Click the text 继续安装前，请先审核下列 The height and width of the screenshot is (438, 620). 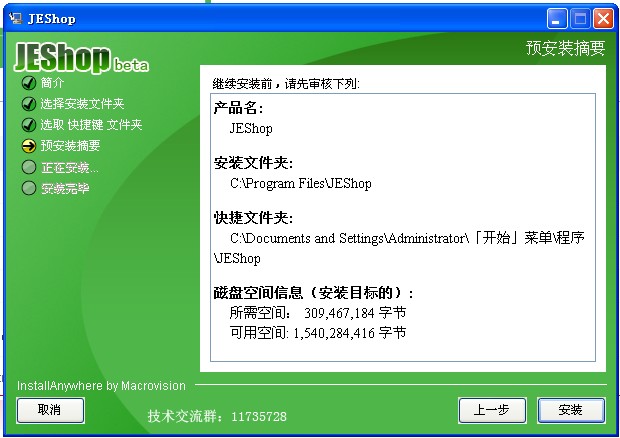click(x=286, y=84)
